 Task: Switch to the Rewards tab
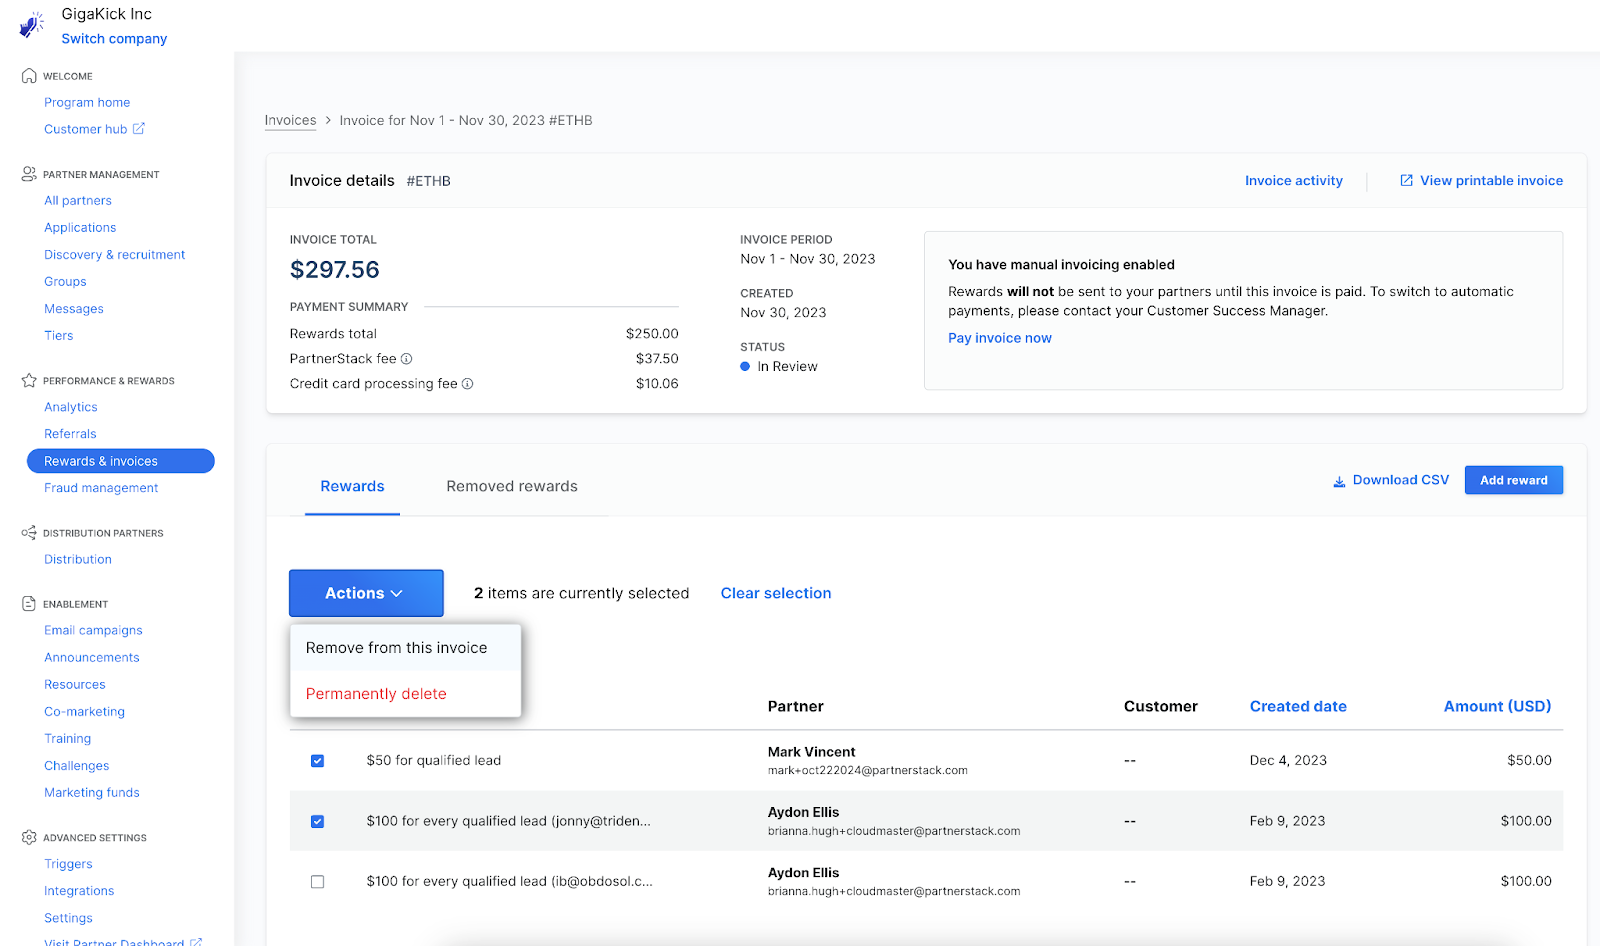(x=352, y=486)
